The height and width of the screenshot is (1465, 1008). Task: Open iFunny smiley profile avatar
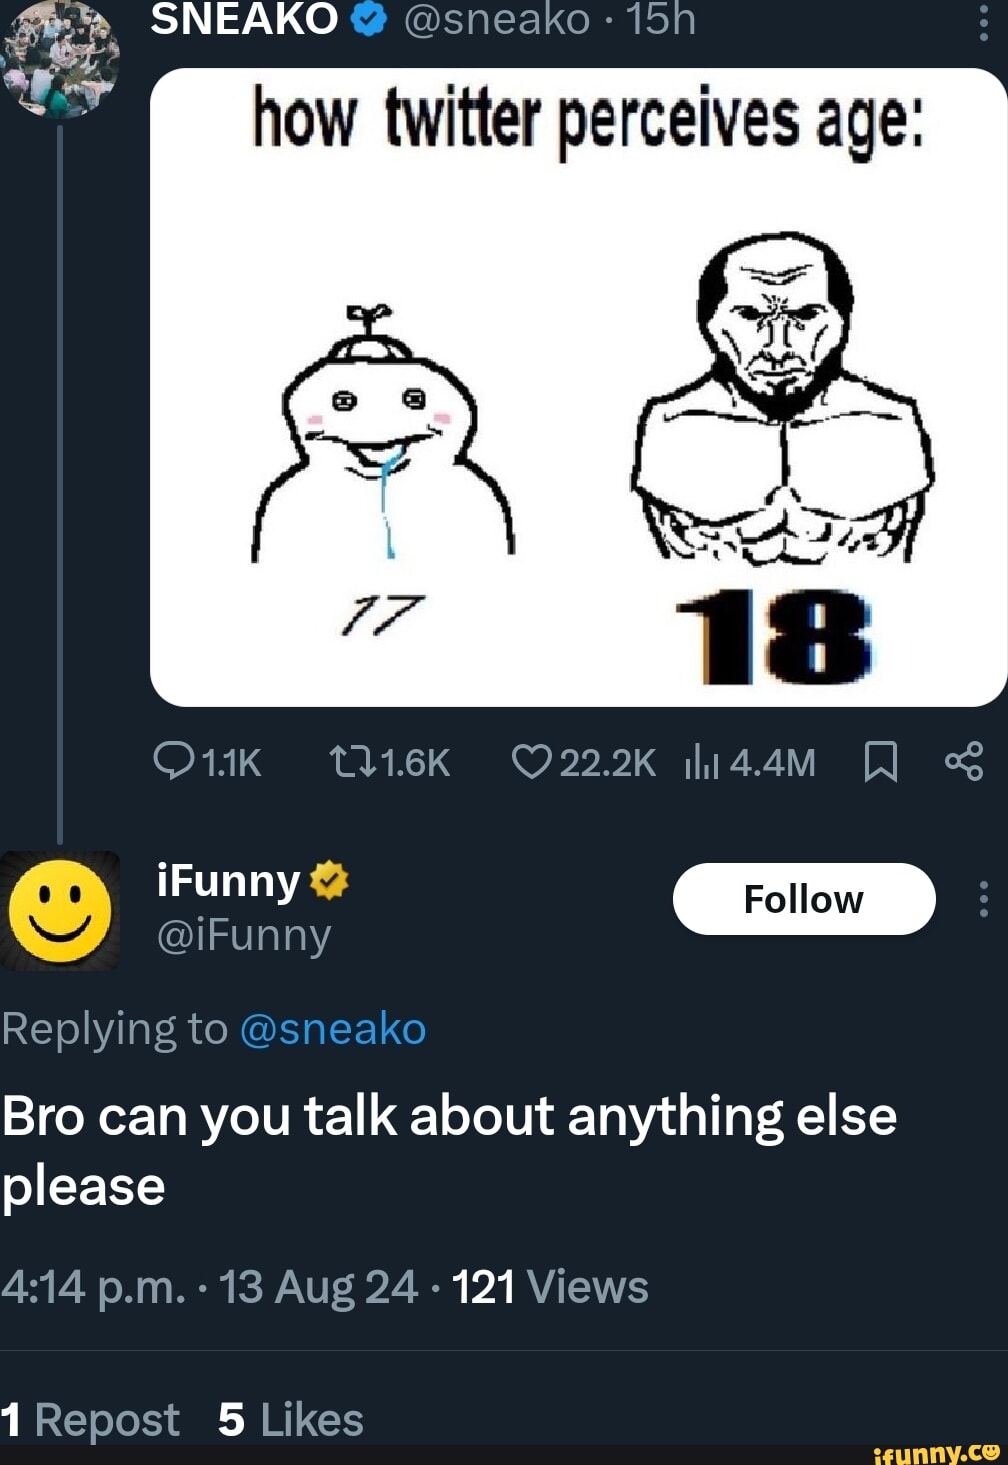60,910
